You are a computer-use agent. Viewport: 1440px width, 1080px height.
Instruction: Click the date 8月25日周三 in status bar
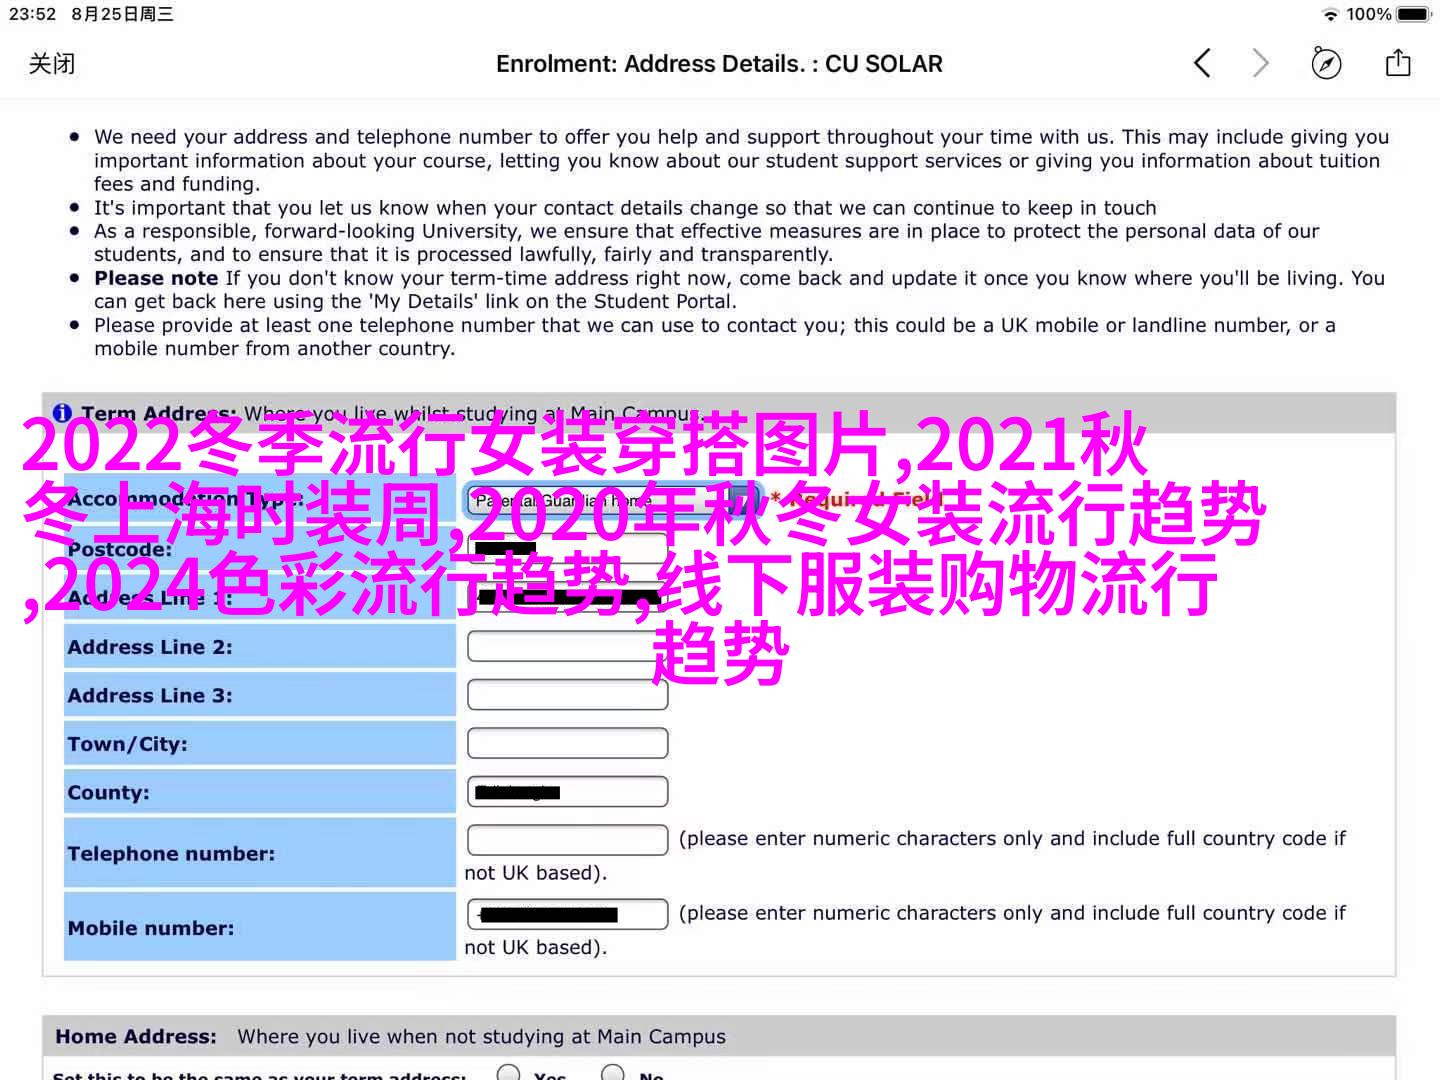(122, 14)
